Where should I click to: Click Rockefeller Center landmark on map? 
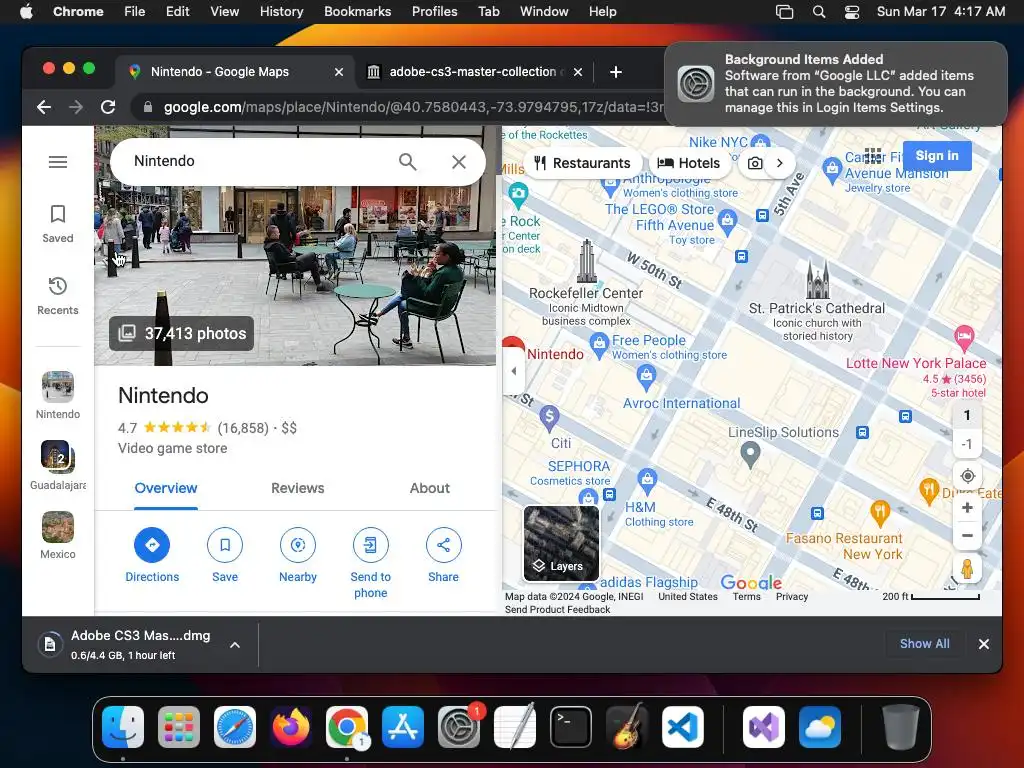(586, 261)
